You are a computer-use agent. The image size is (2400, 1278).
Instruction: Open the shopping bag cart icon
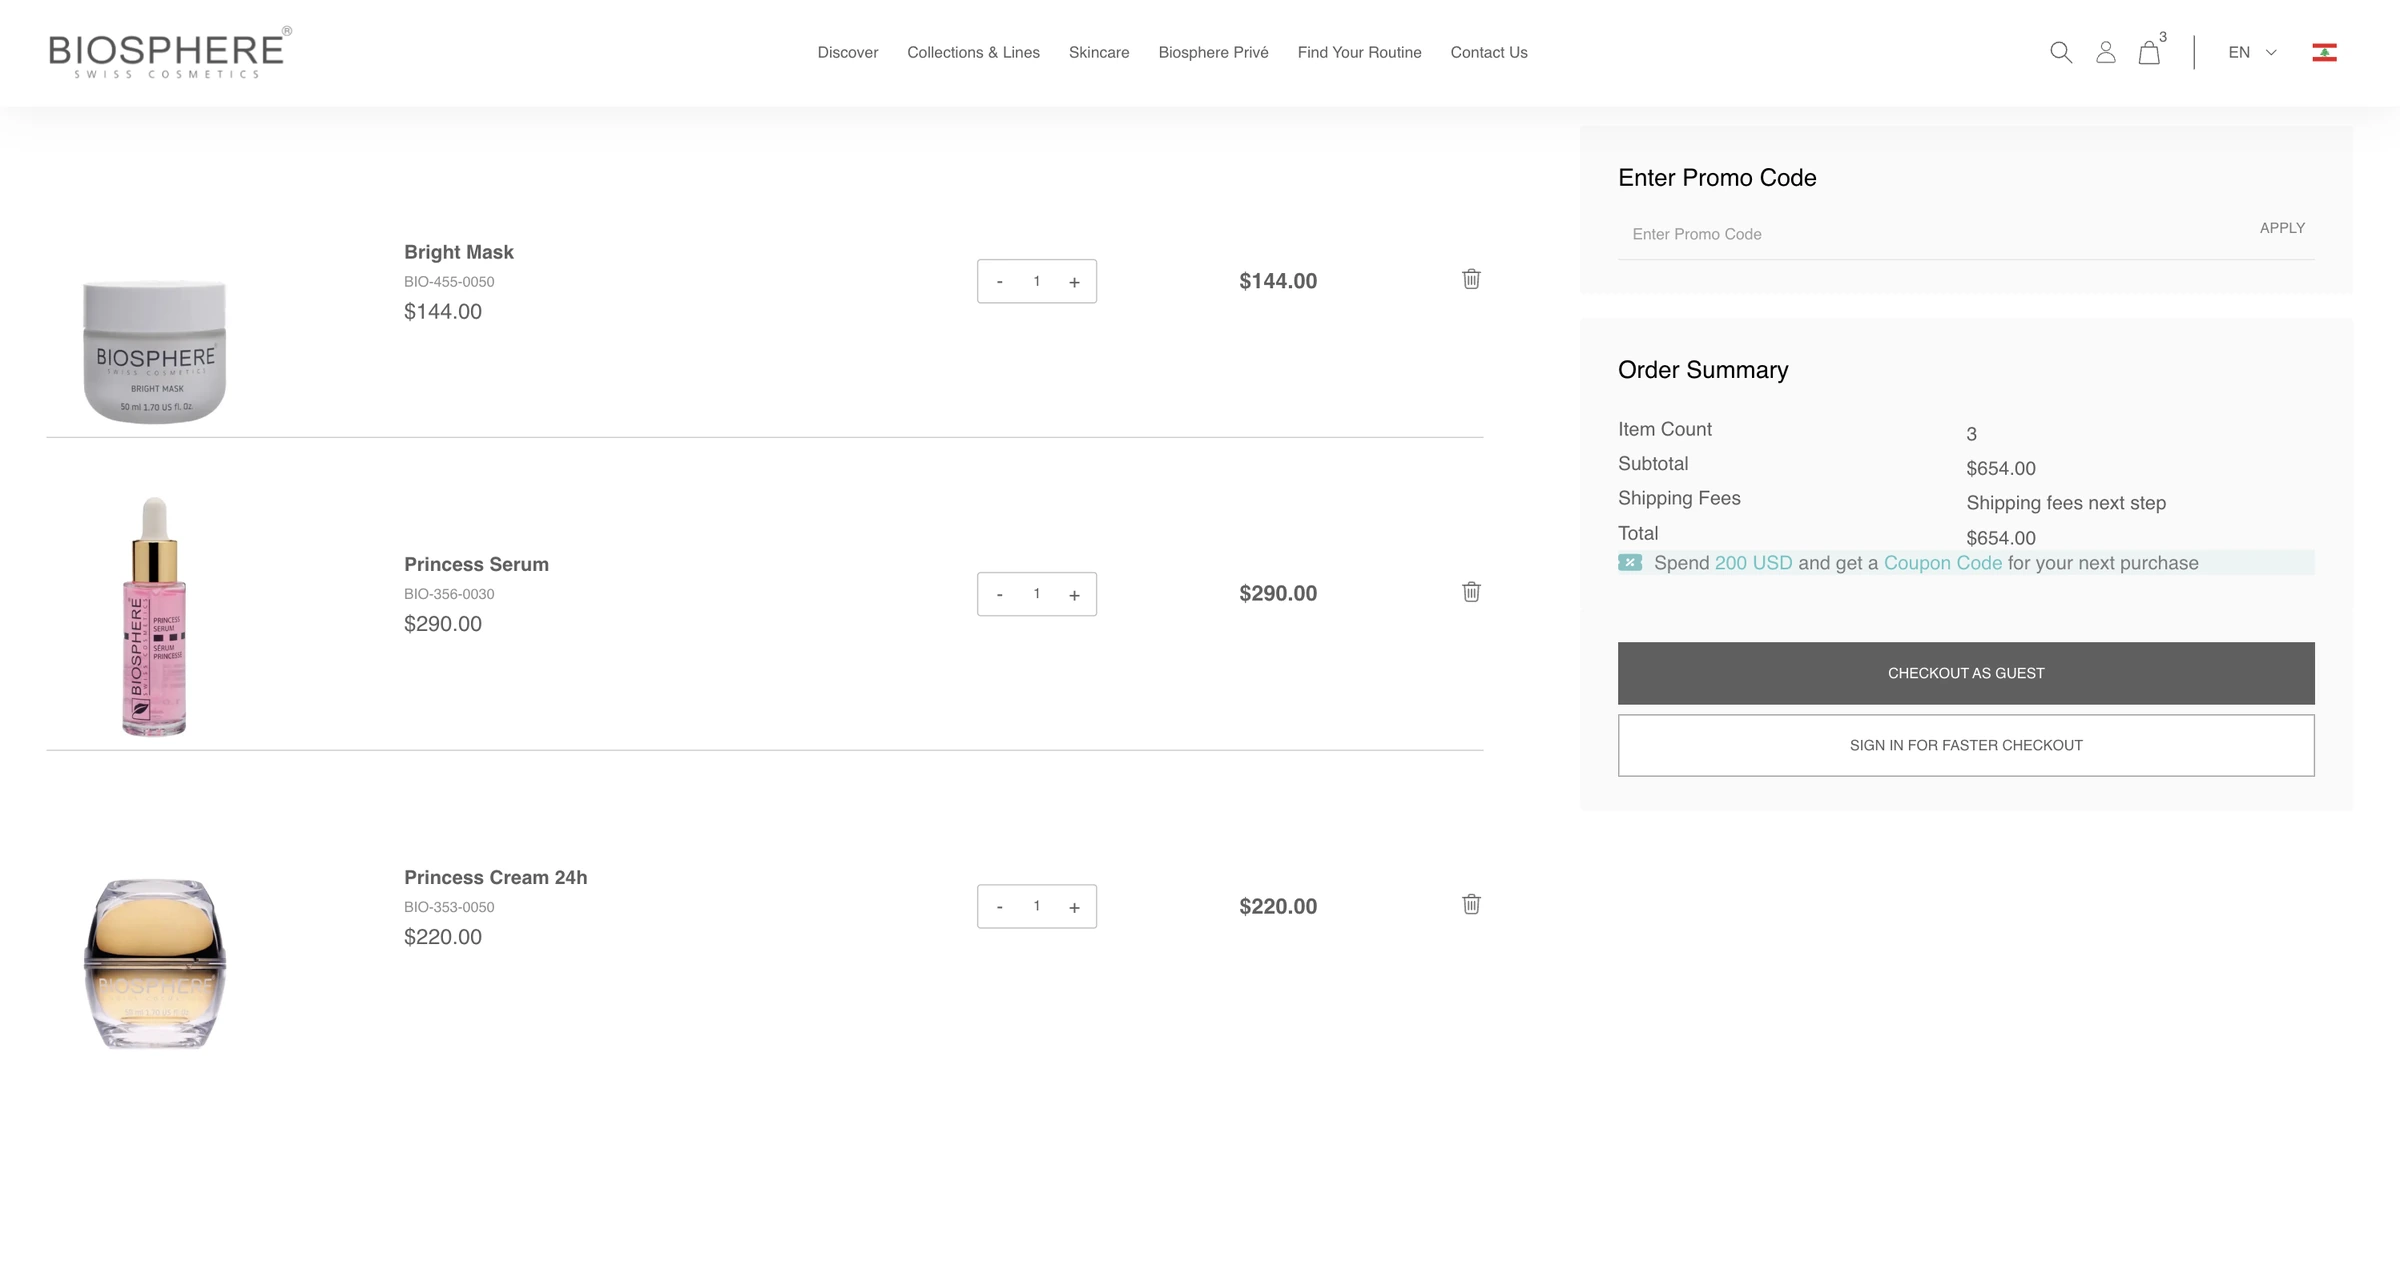pyautogui.click(x=2149, y=52)
